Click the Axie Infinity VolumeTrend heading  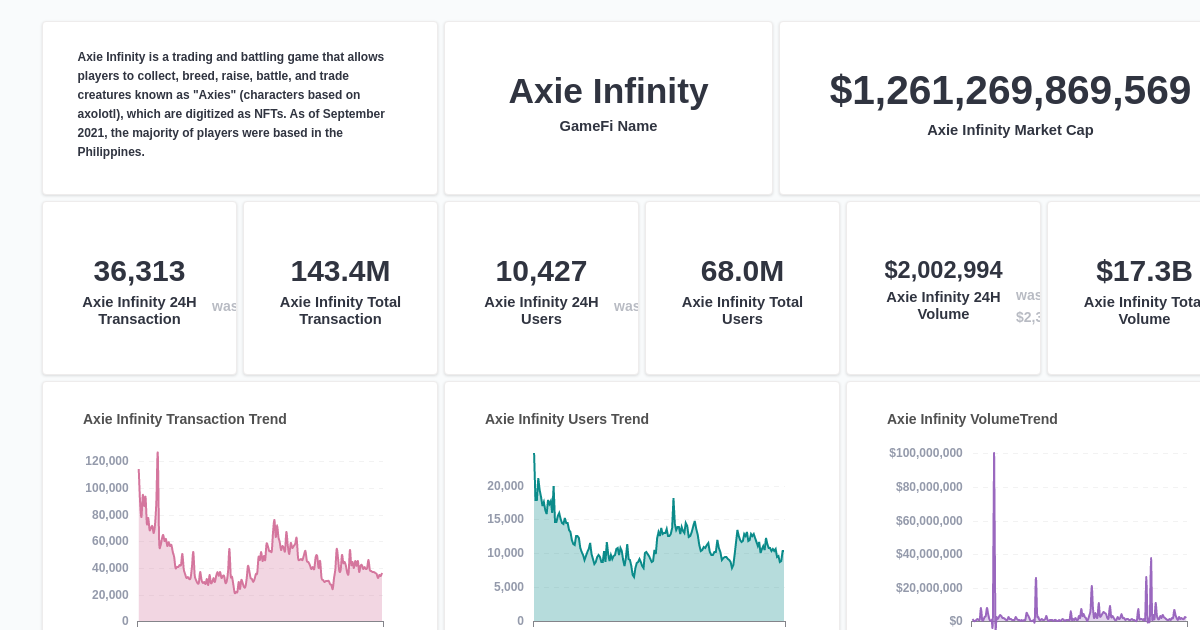[x=972, y=419]
